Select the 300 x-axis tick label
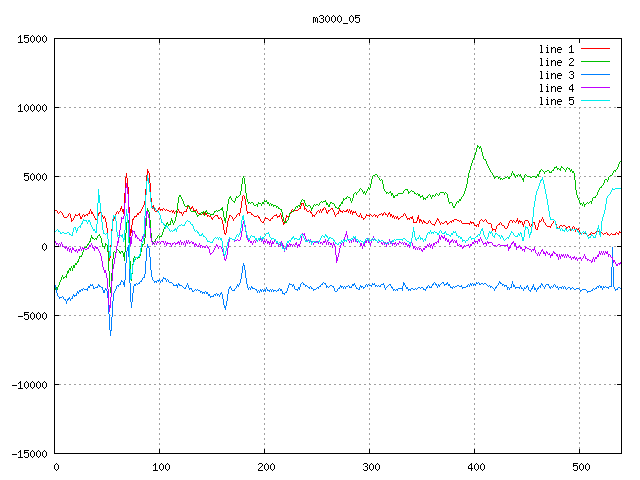 point(370,467)
